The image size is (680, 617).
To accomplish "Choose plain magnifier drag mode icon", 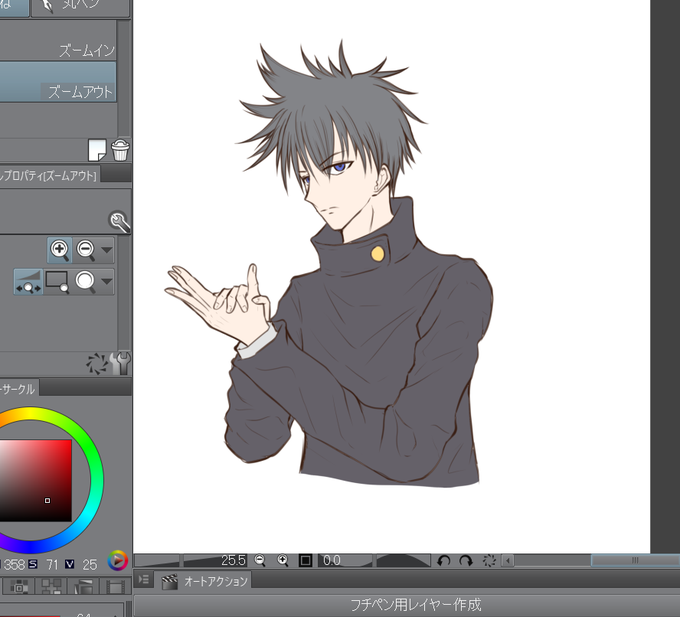I will [x=85, y=282].
